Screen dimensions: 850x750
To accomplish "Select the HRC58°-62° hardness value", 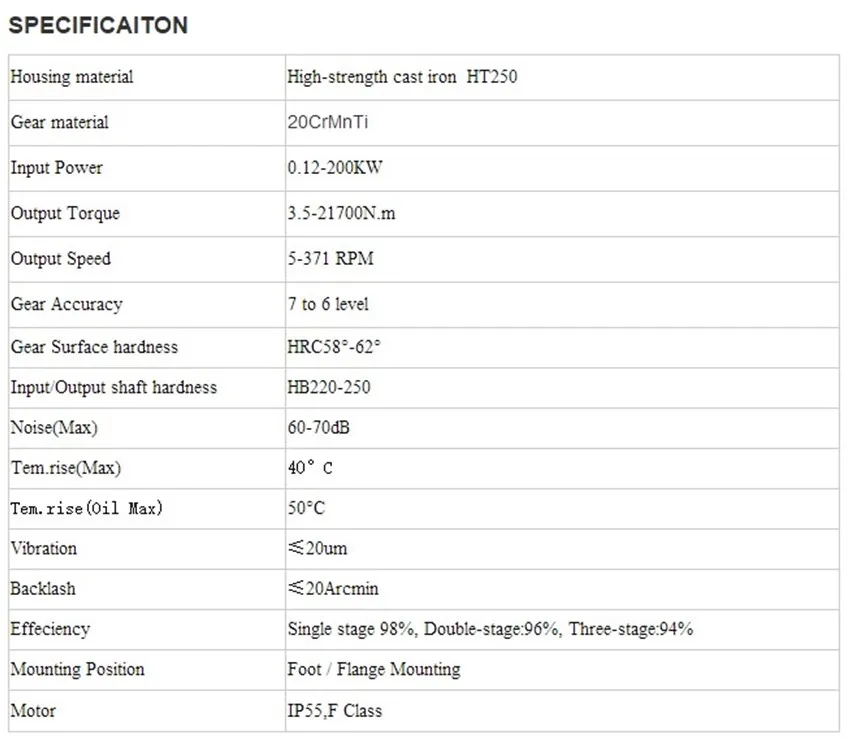I will tap(334, 347).
